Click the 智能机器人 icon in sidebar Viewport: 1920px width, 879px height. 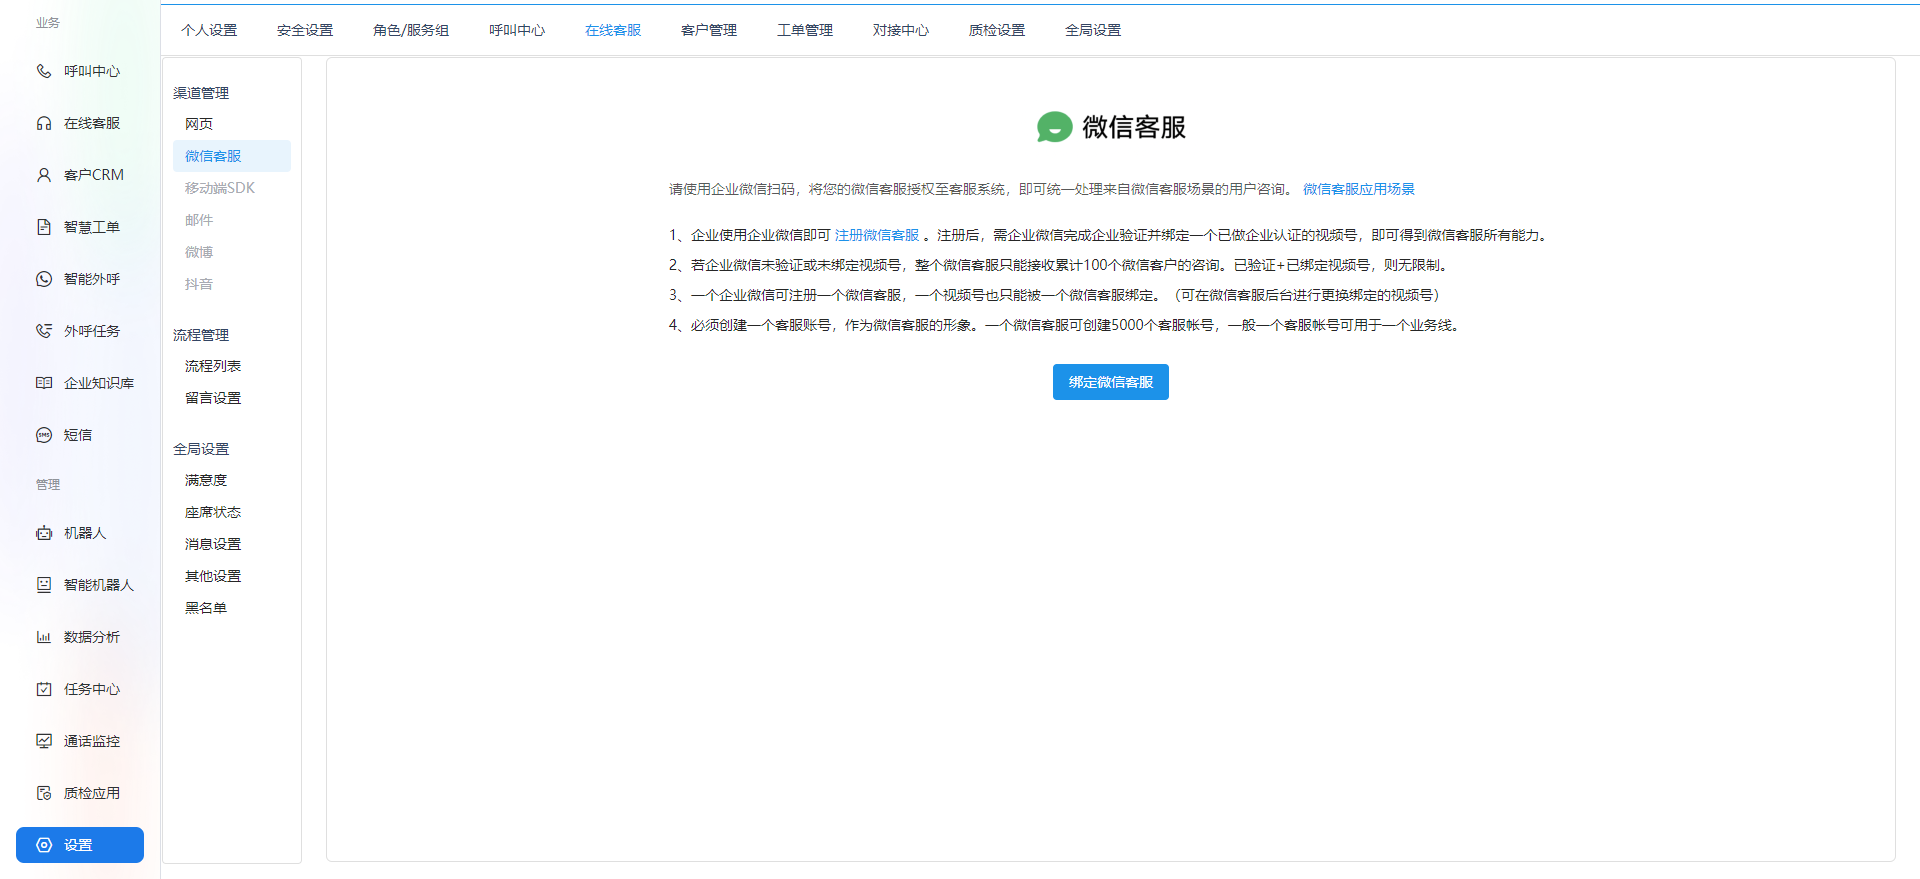(x=44, y=585)
